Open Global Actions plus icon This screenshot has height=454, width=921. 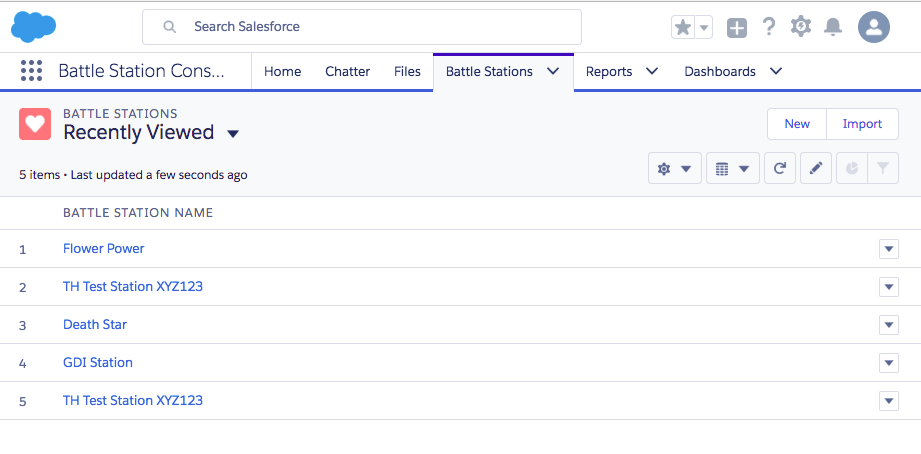pyautogui.click(x=737, y=28)
